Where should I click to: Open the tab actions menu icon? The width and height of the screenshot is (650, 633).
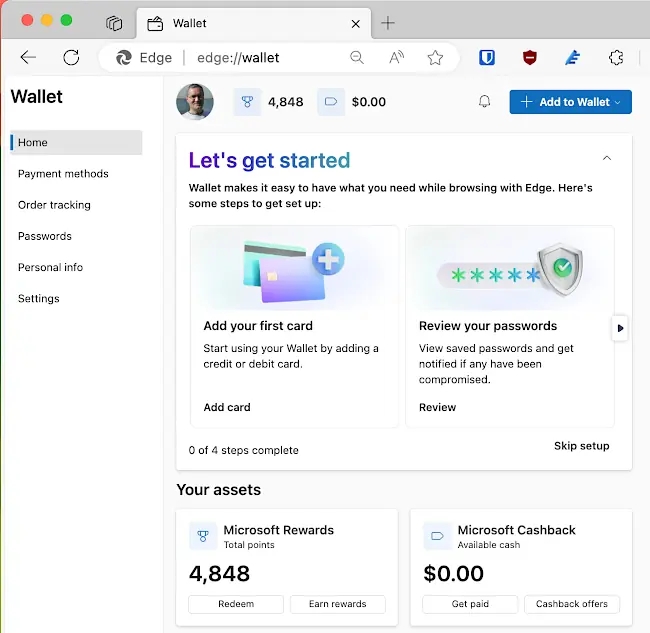pos(114,23)
